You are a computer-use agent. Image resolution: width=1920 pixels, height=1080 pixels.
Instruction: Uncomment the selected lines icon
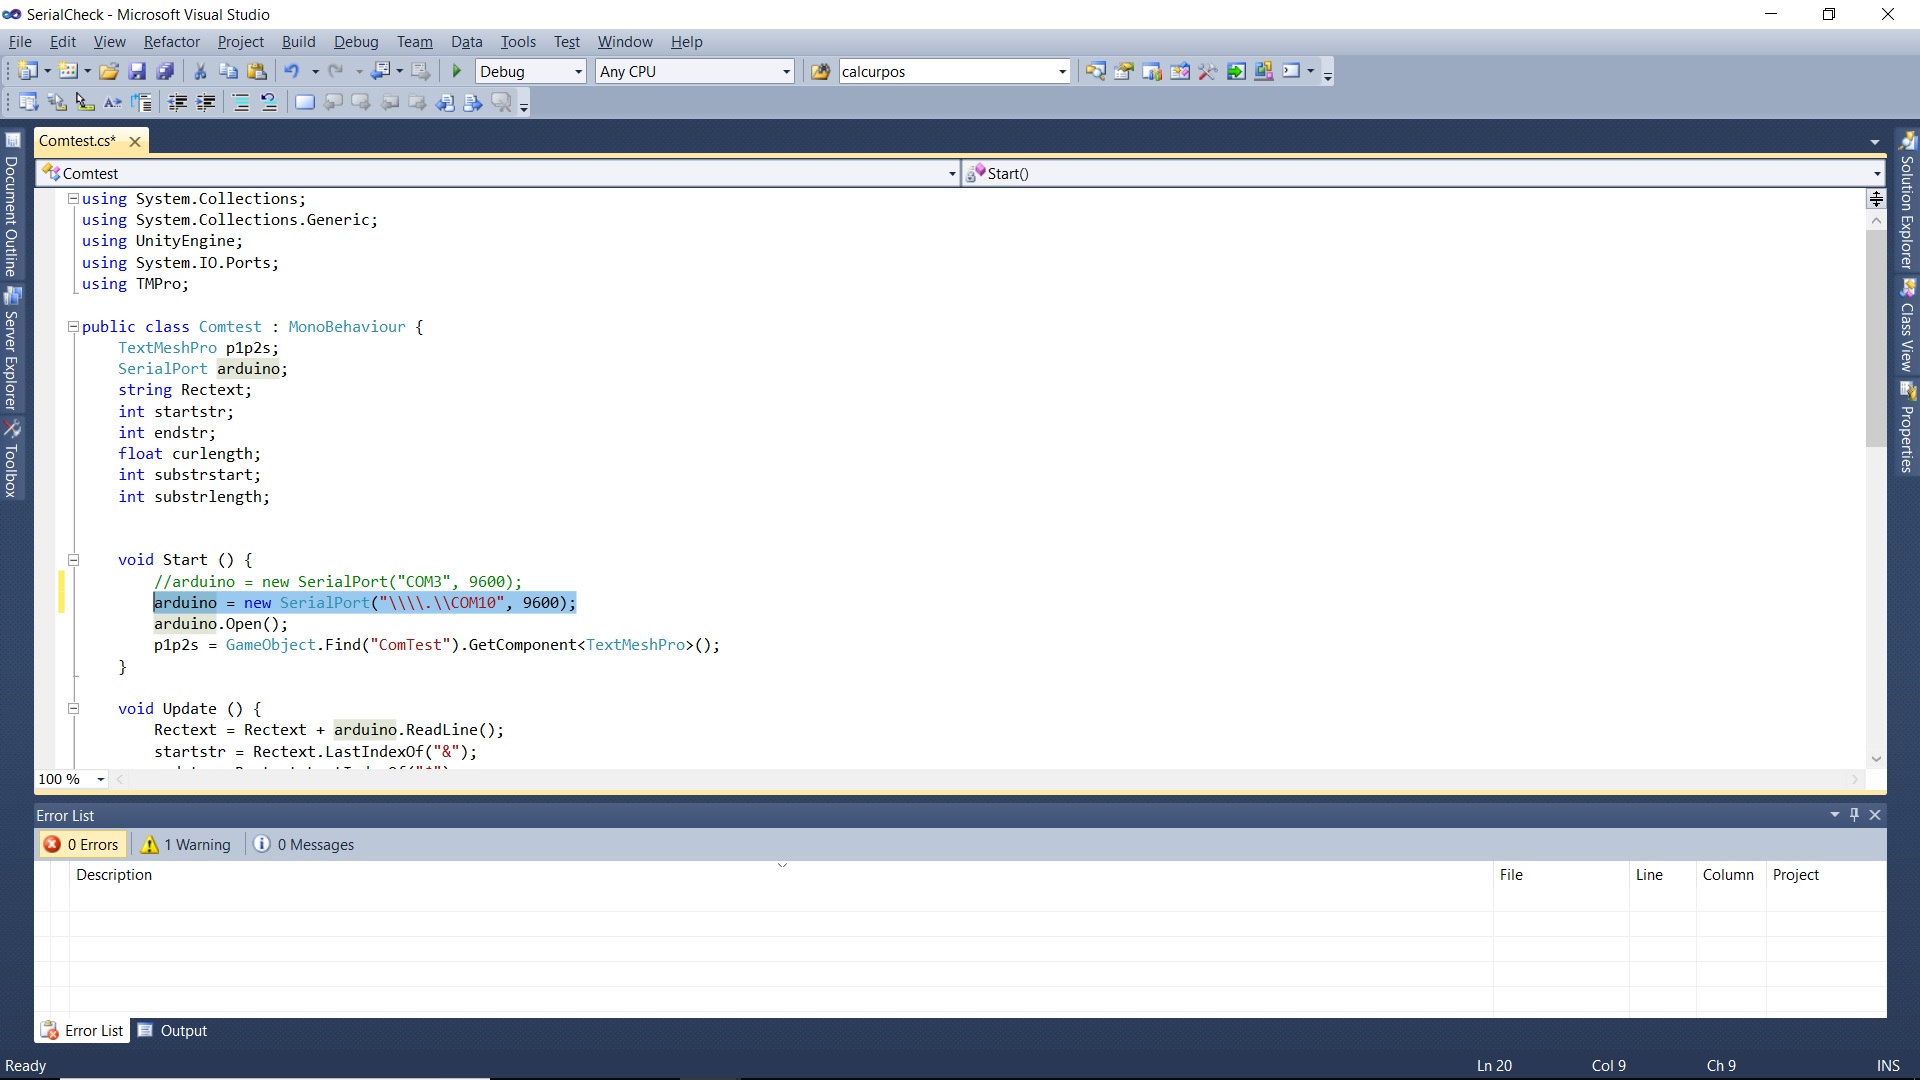coord(269,102)
